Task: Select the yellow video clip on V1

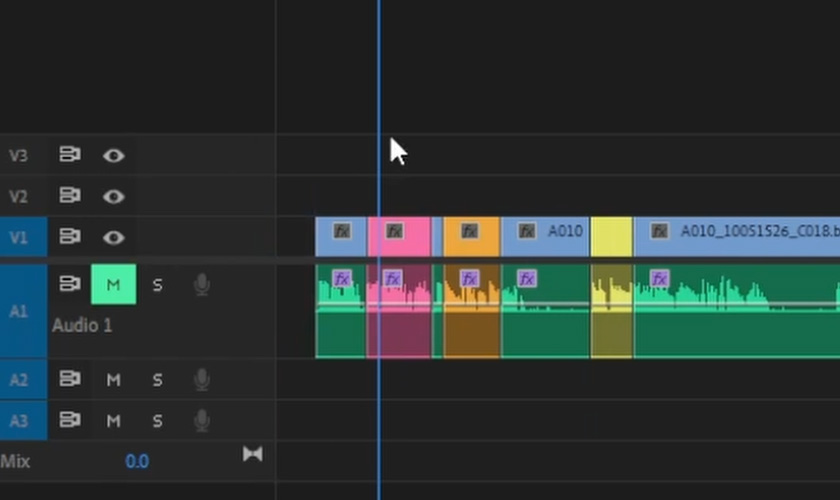Action: click(x=612, y=236)
